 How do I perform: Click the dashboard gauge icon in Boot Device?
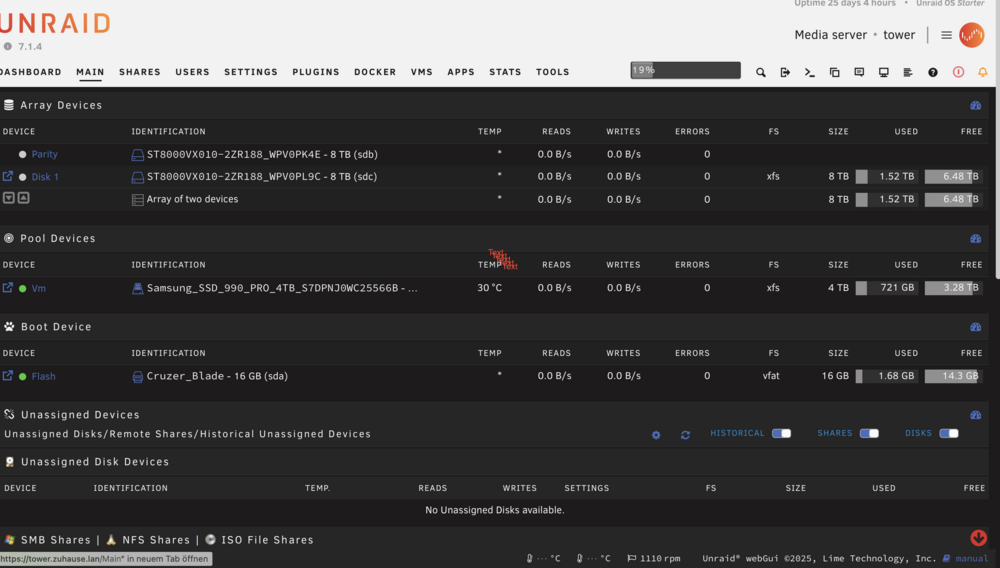click(976, 327)
